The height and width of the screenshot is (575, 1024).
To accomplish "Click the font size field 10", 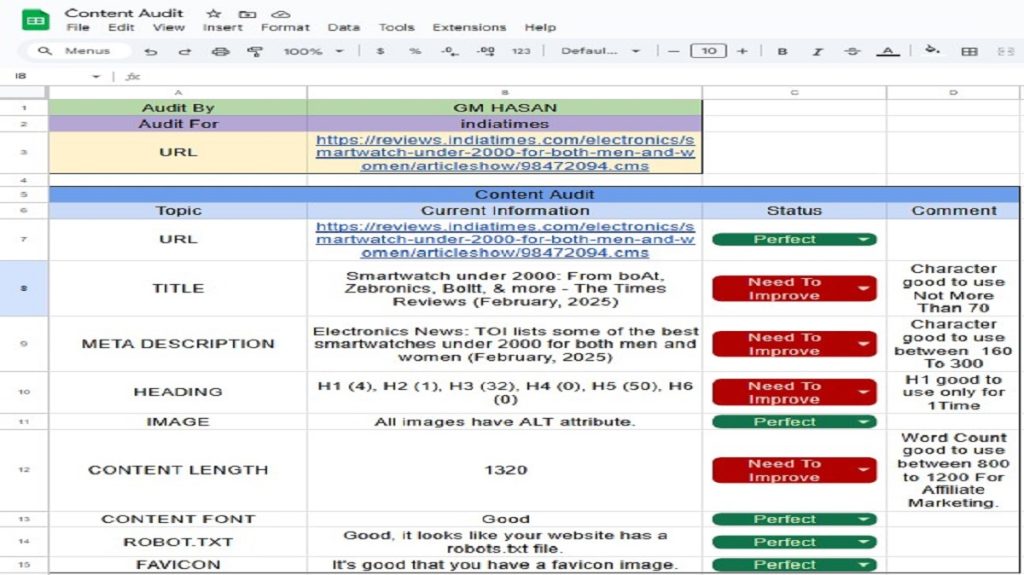I will 708,51.
